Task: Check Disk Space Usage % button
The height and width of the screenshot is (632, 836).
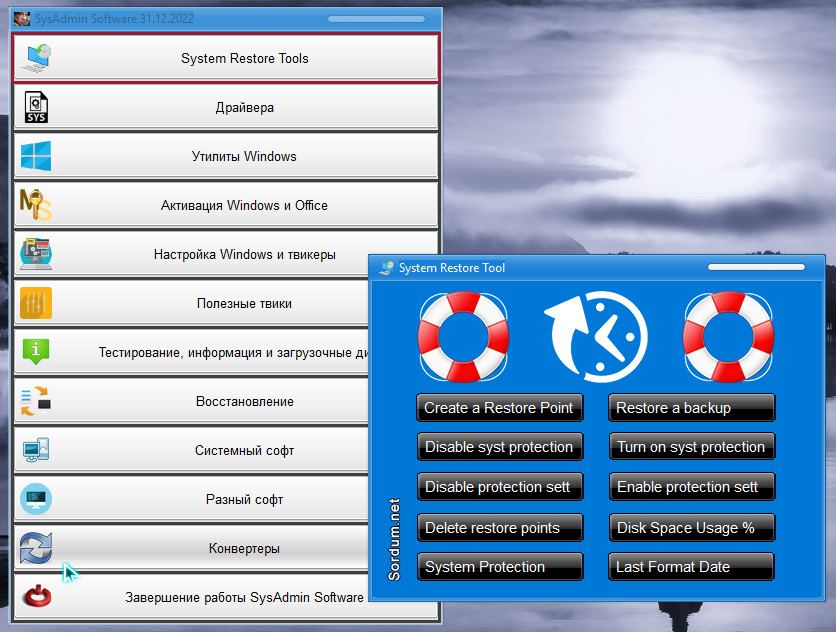Action: pyautogui.click(x=691, y=527)
